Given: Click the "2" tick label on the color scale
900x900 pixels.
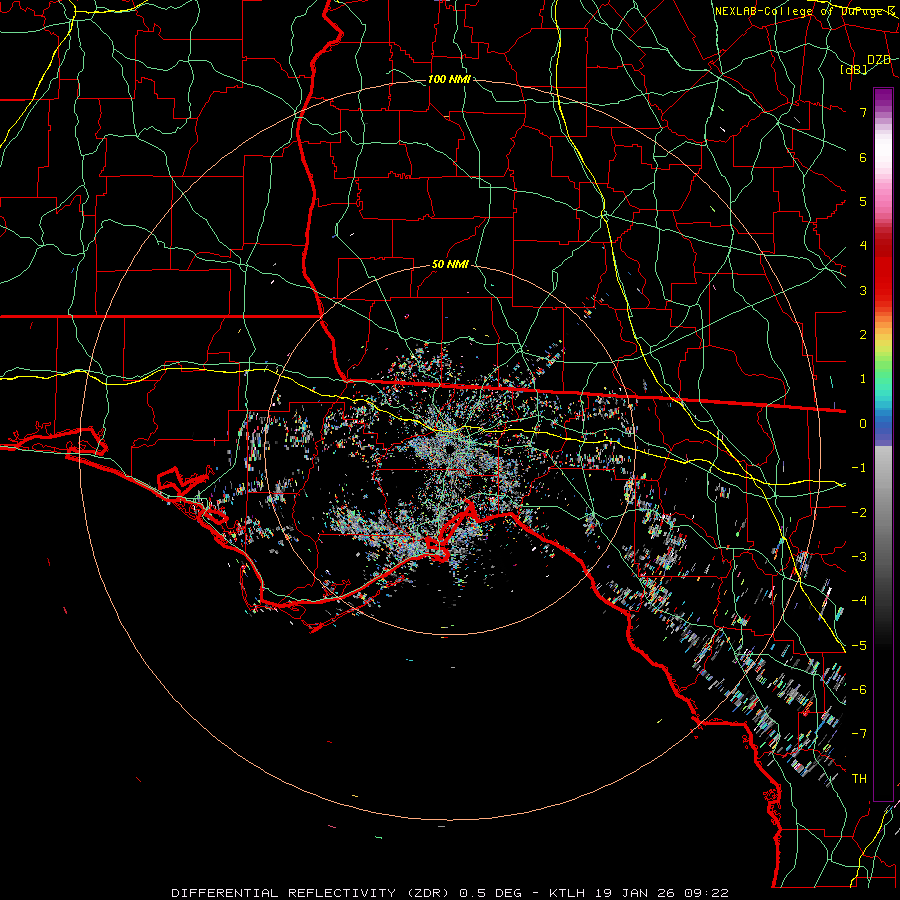Looking at the screenshot, I should 863,335.
